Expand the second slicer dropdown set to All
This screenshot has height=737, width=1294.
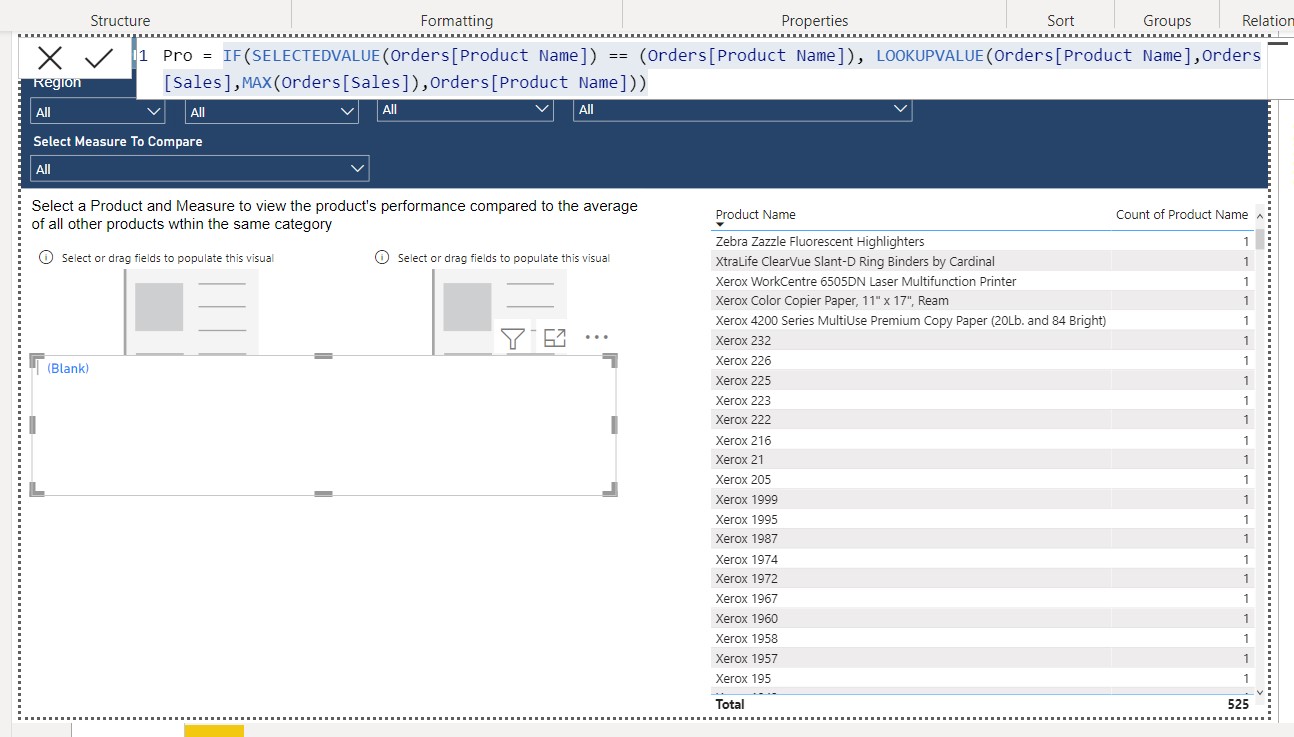pos(272,112)
